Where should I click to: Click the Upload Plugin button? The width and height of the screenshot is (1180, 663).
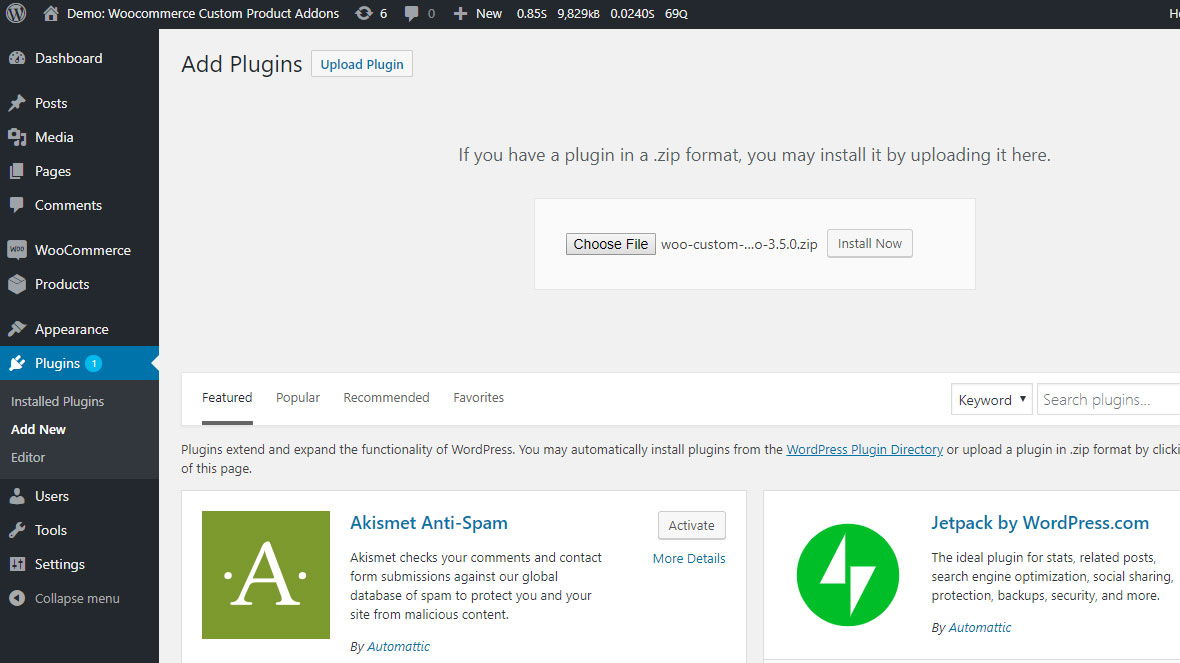pos(362,64)
